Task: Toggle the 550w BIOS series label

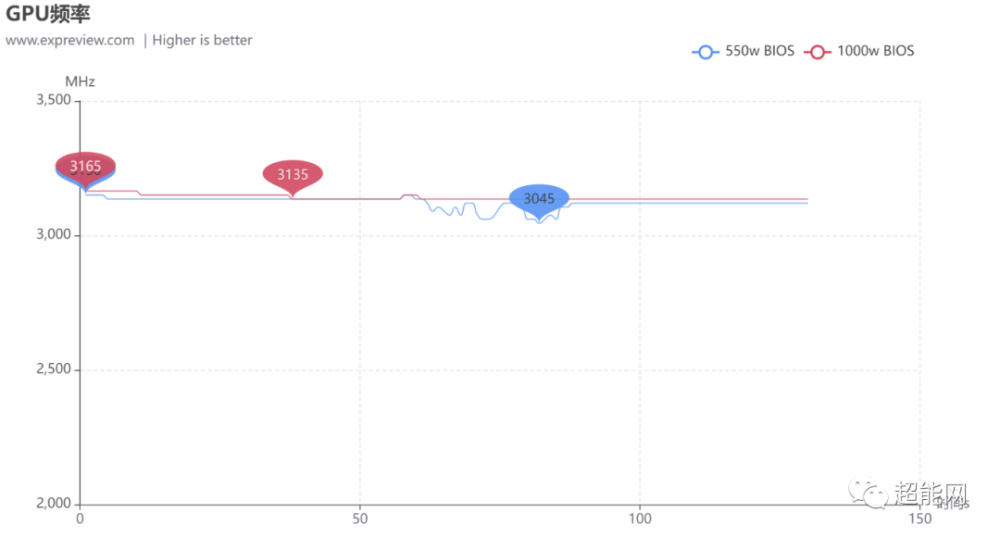Action: [760, 51]
